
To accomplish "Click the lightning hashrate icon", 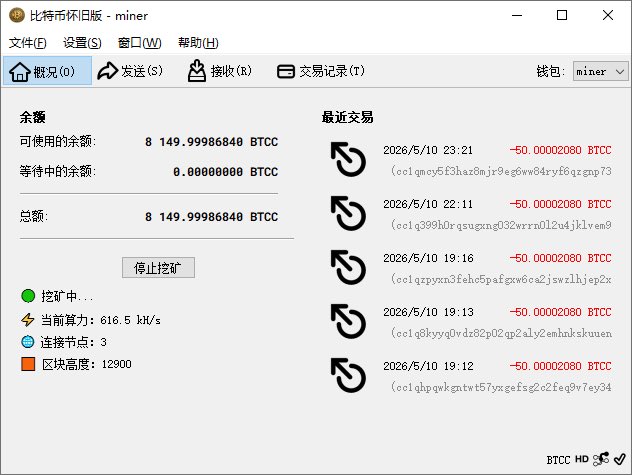I will pyautogui.click(x=28, y=320).
